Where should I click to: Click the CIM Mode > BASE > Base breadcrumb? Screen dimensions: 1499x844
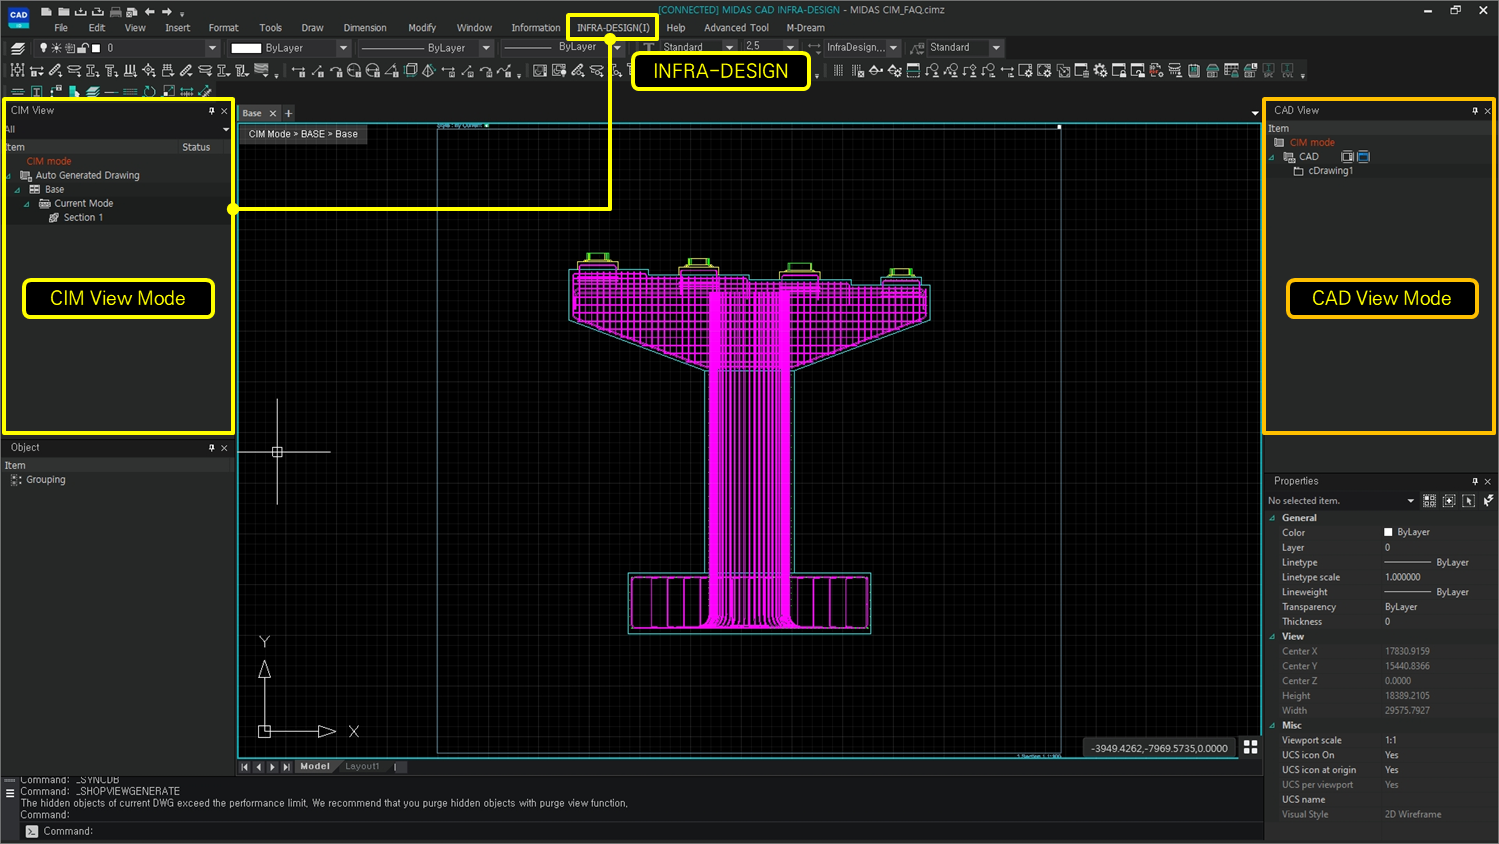(x=303, y=134)
